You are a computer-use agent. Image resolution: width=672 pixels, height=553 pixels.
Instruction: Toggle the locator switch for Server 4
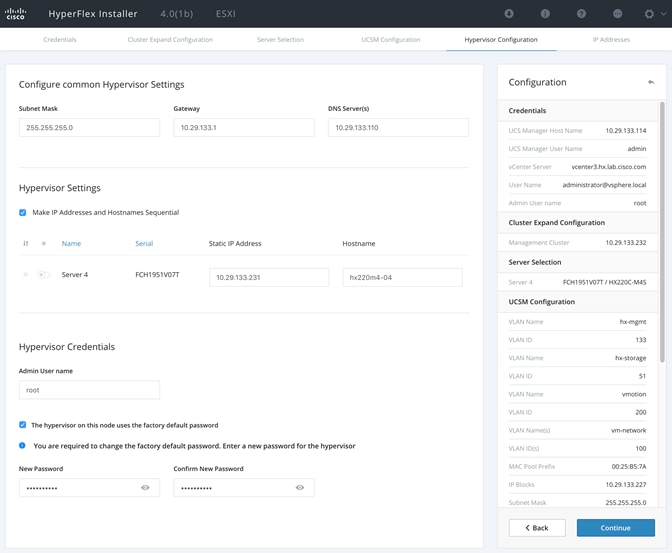pyautogui.click(x=43, y=275)
